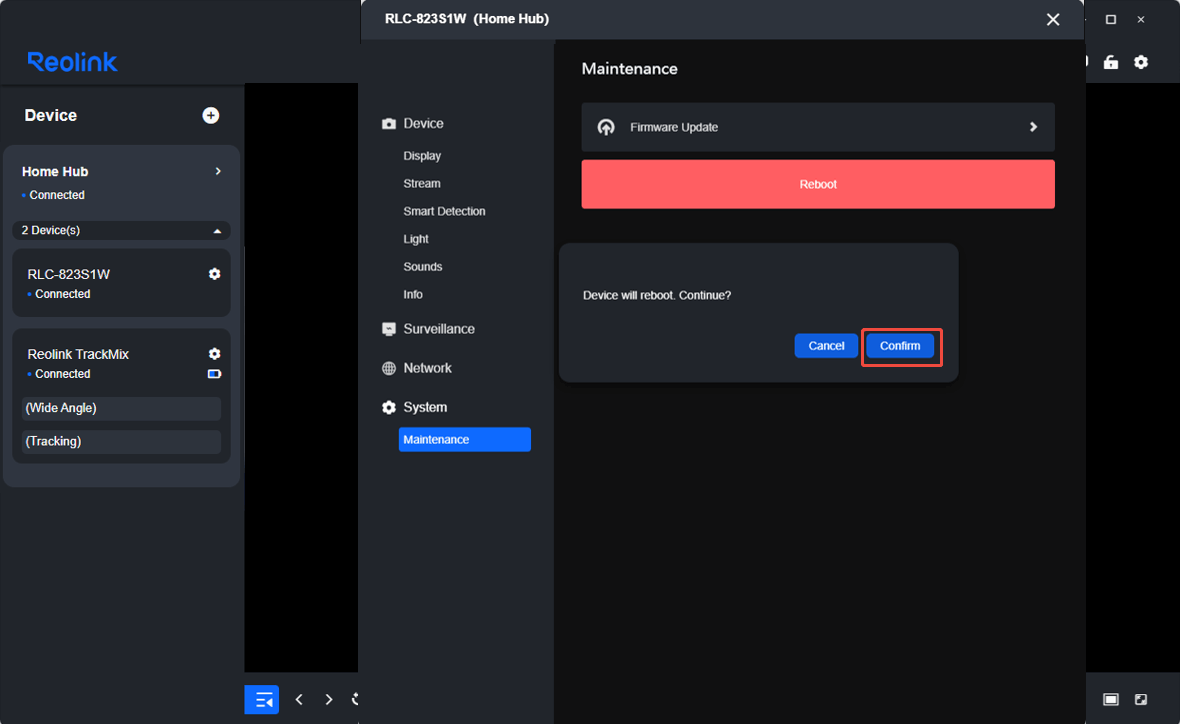Click the TrackMix battery status icon

pos(214,374)
